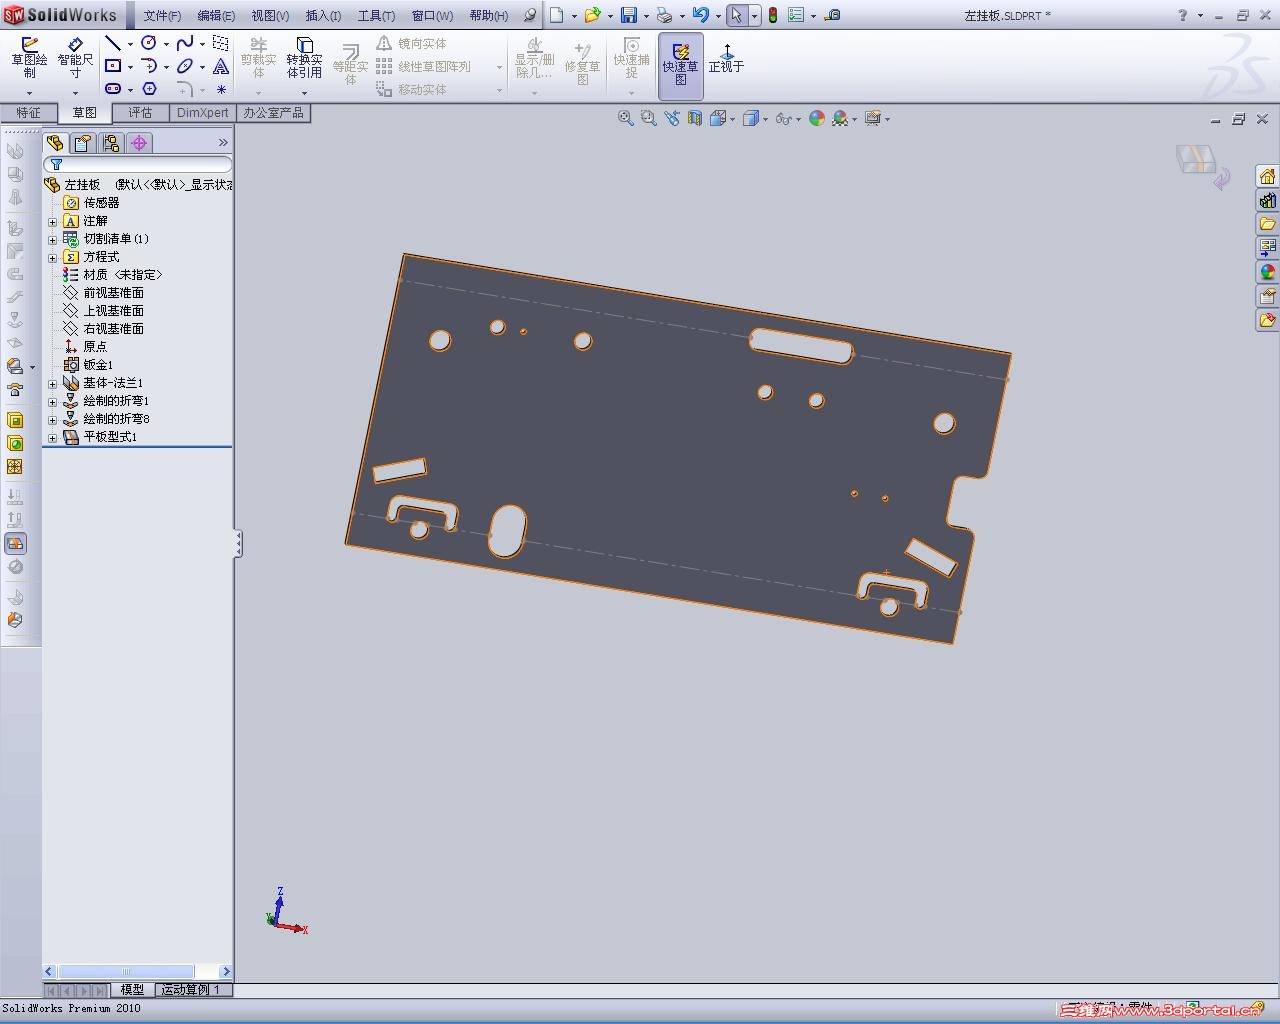This screenshot has height=1024, width=1280.
Task: Click the Rebuild traffic light icon
Action: click(773, 15)
